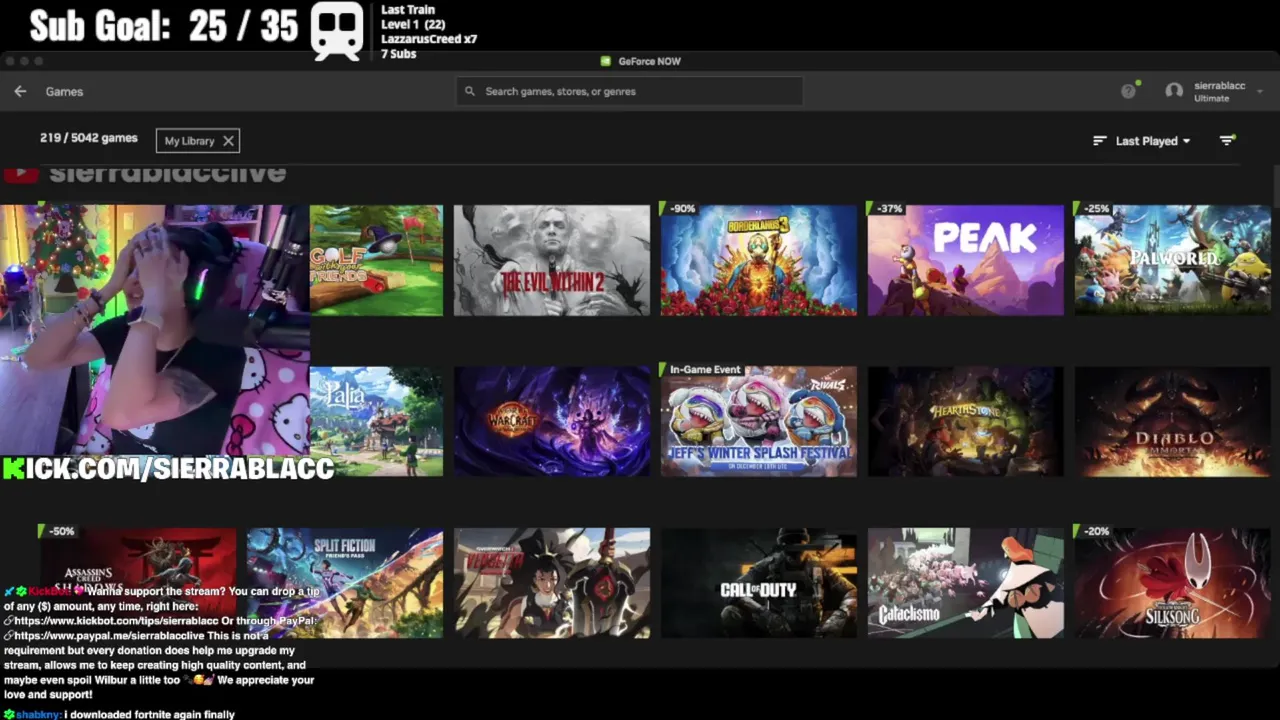Open the Overwatch game tile
This screenshot has width=1280, height=720.
pyautogui.click(x=552, y=583)
